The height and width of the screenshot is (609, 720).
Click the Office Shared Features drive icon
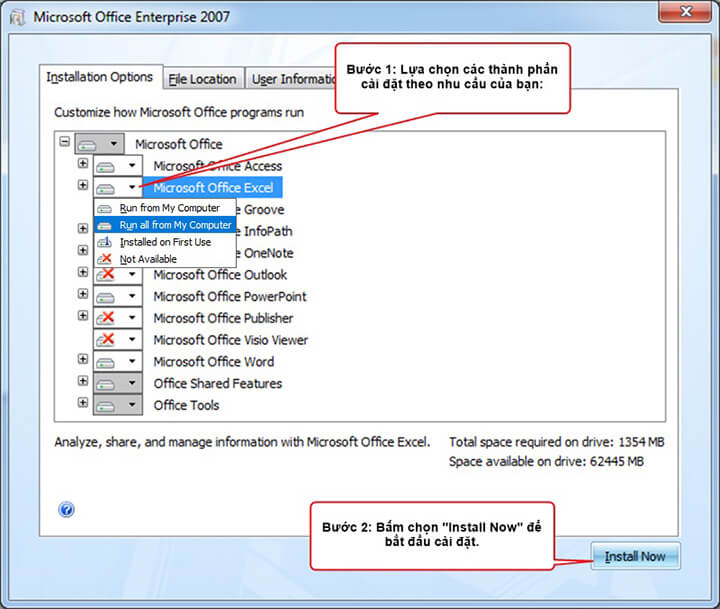pos(107,383)
